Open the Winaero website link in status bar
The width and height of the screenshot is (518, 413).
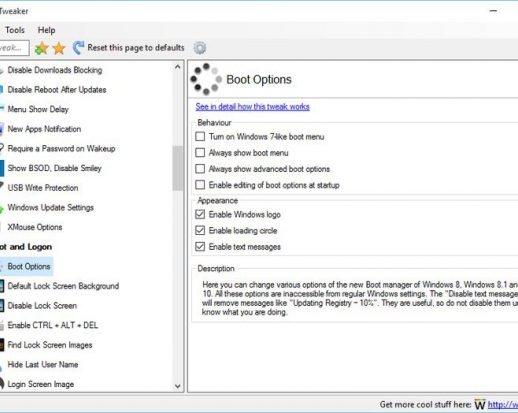tap(503, 405)
